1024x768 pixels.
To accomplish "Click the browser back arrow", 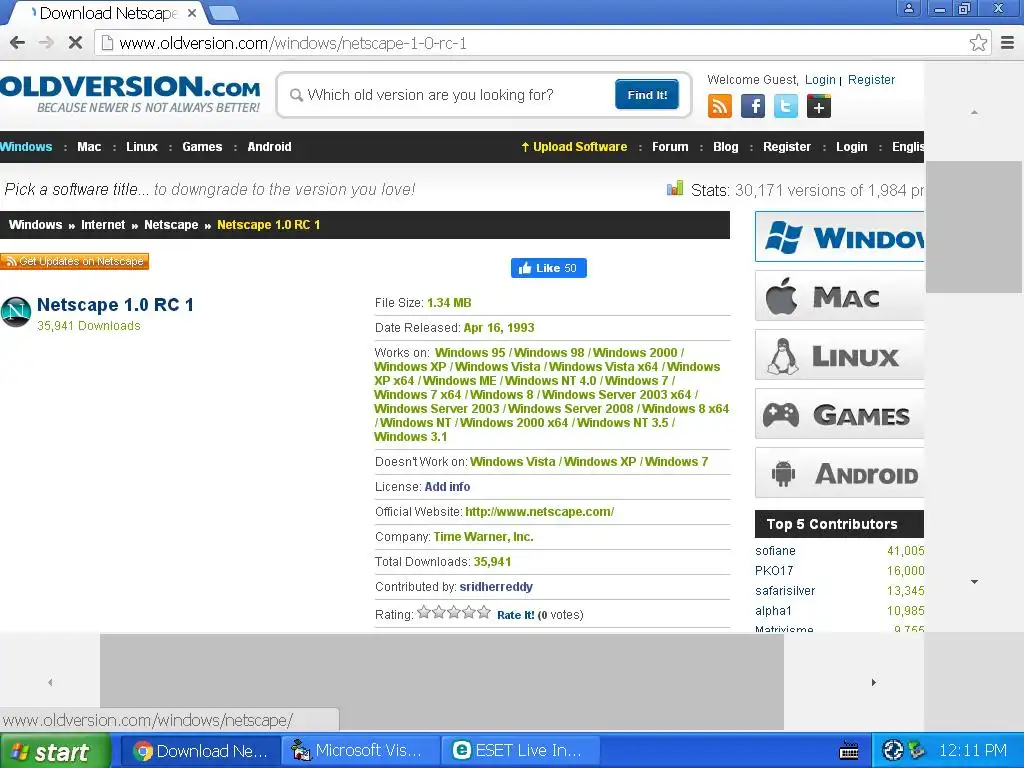I will pos(18,43).
